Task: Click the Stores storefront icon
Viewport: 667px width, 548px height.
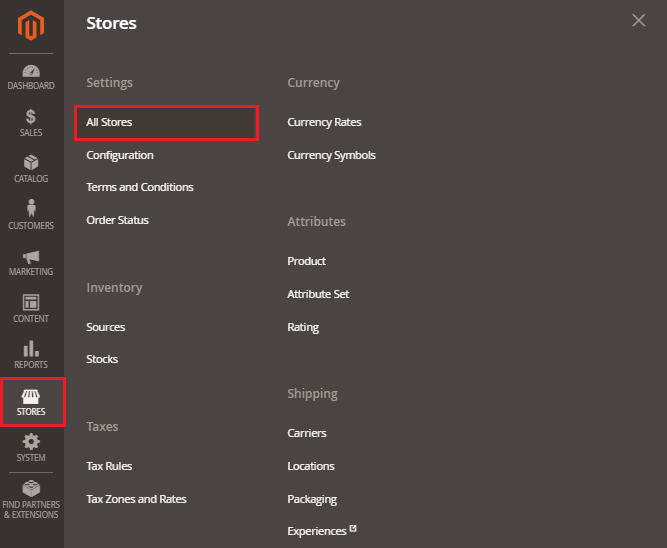Action: [31, 396]
